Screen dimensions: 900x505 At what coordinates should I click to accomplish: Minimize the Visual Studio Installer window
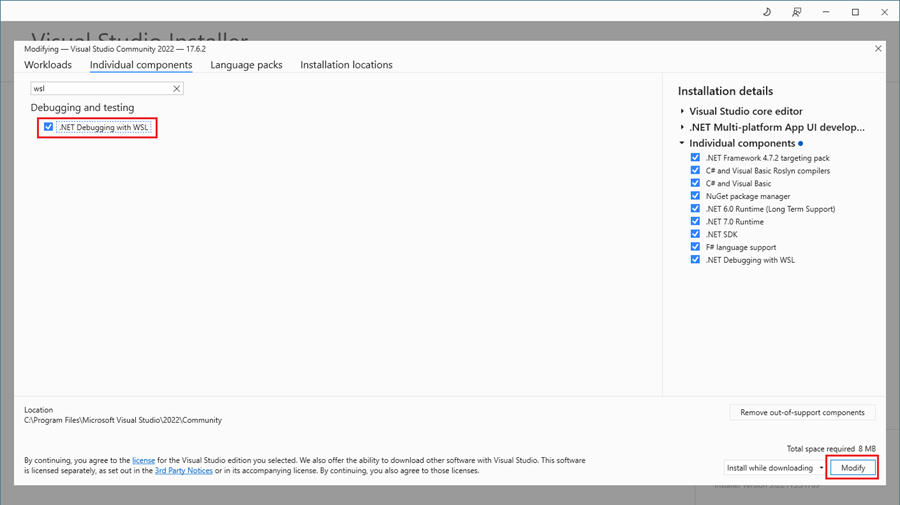coord(826,12)
